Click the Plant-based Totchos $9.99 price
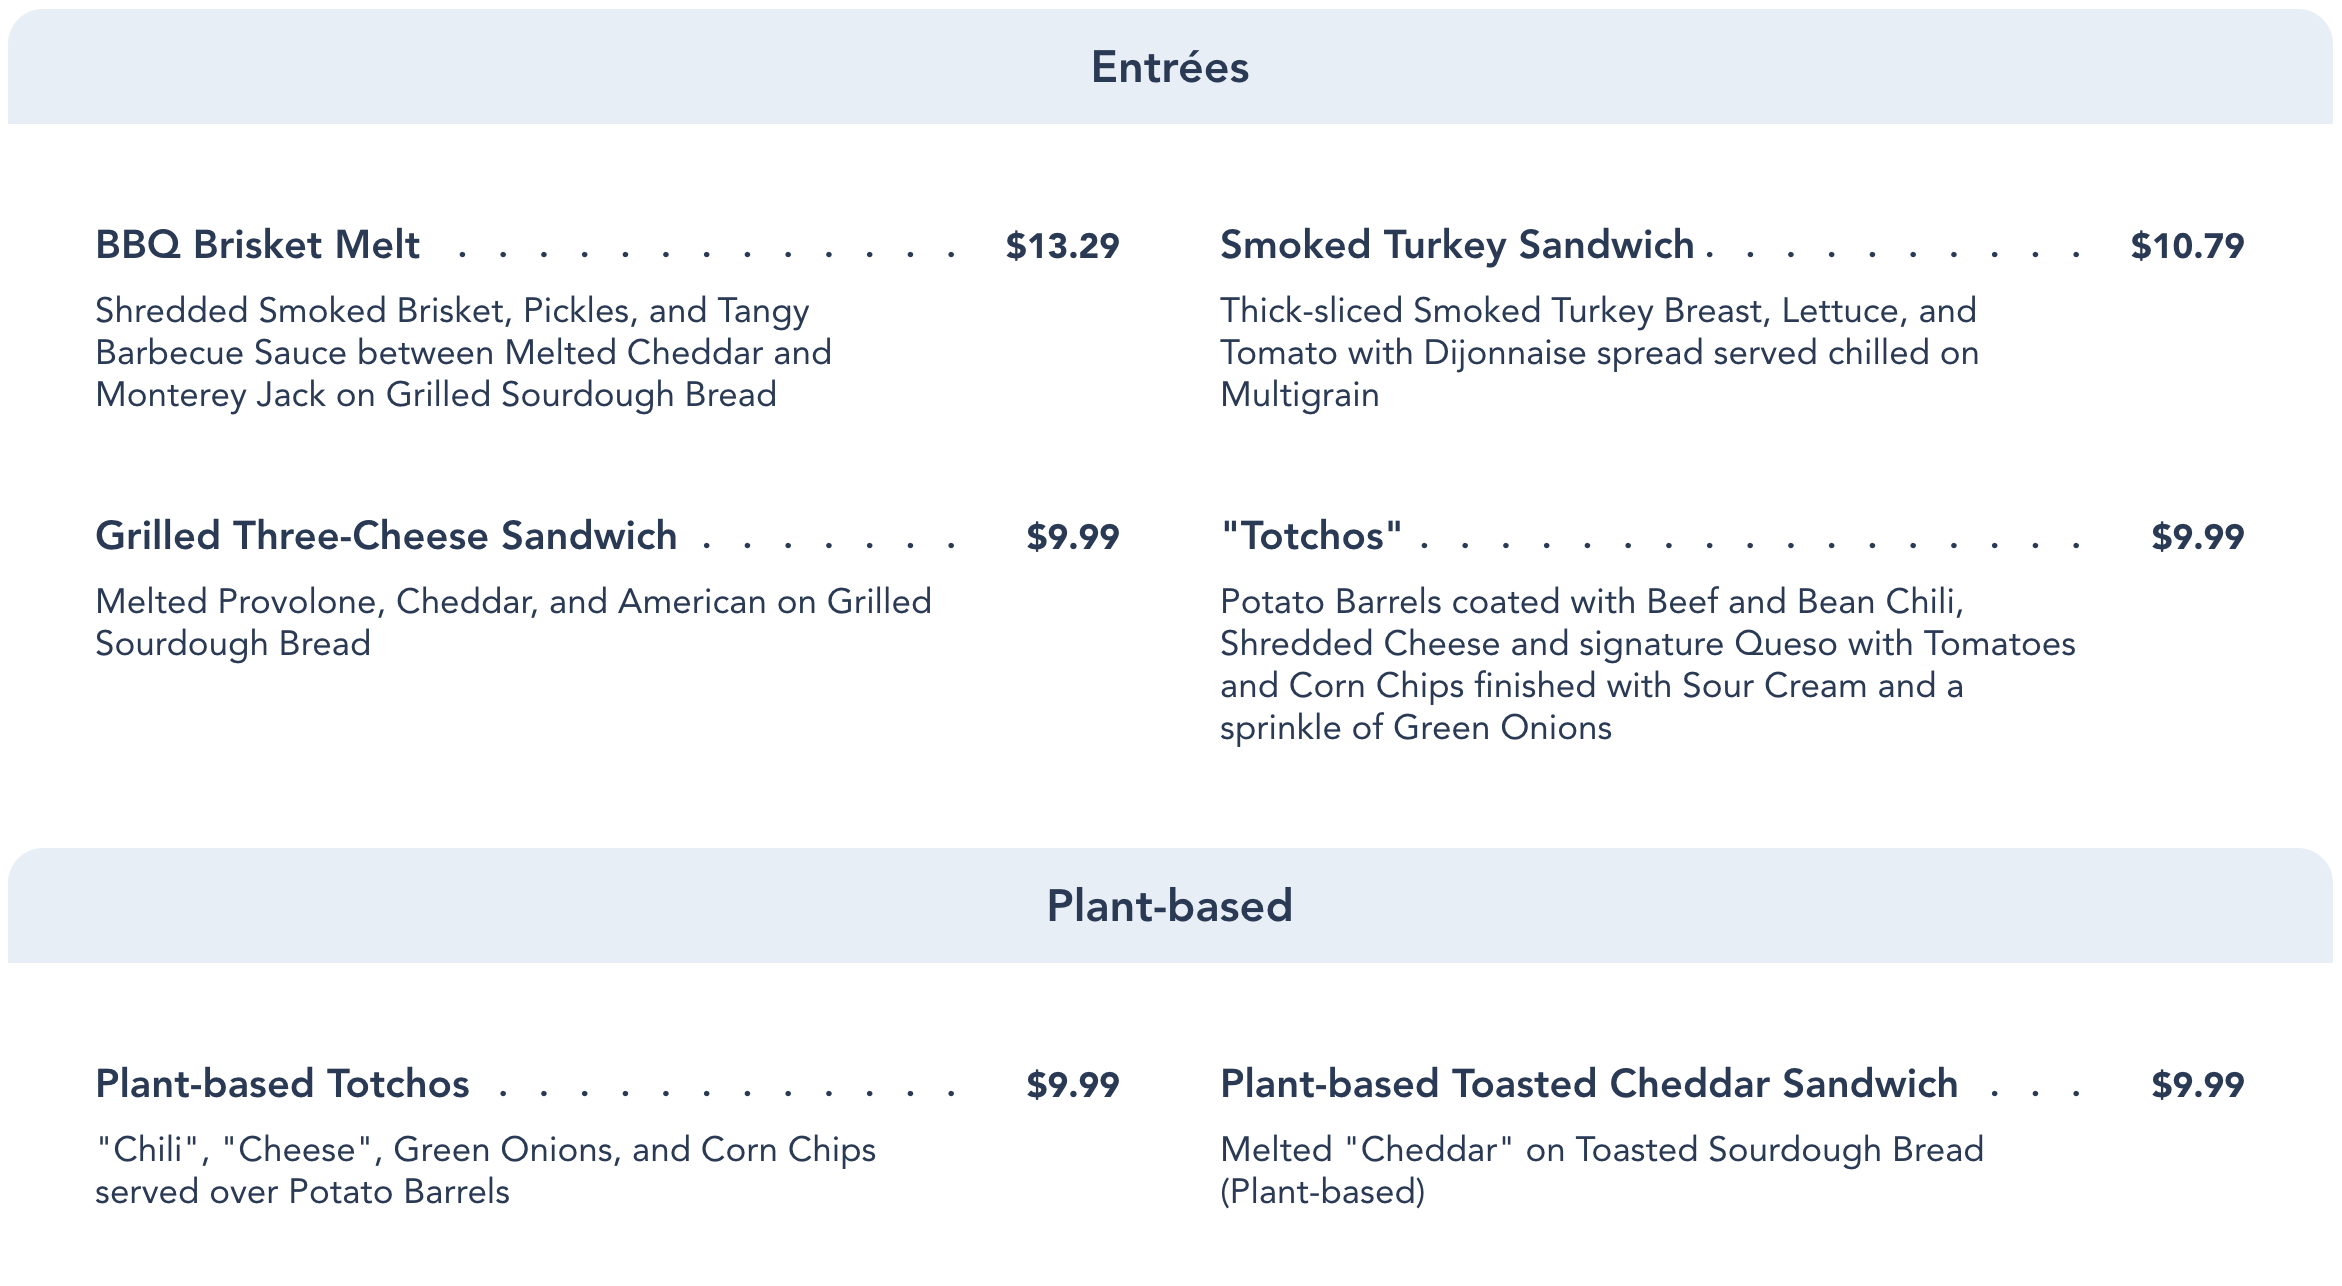Viewport: 2342px width, 1286px height. point(1072,1085)
